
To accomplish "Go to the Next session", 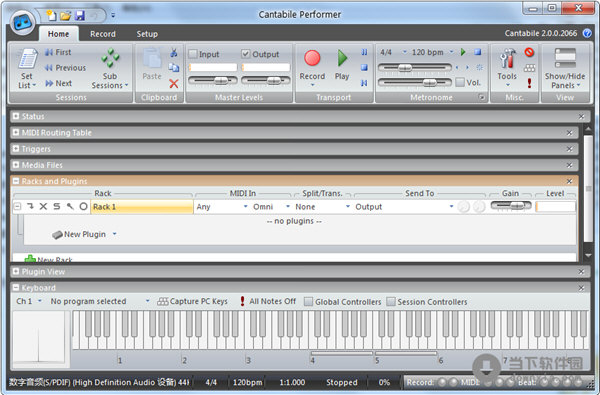I will tap(58, 83).
